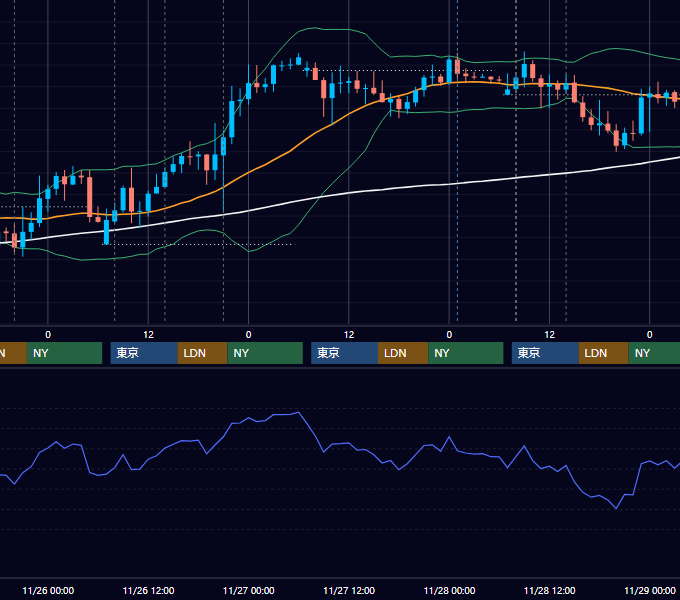Screen dimensions: 680x600
Task: Select the LDN session block for 11/27
Action: pyautogui.click(x=403, y=353)
